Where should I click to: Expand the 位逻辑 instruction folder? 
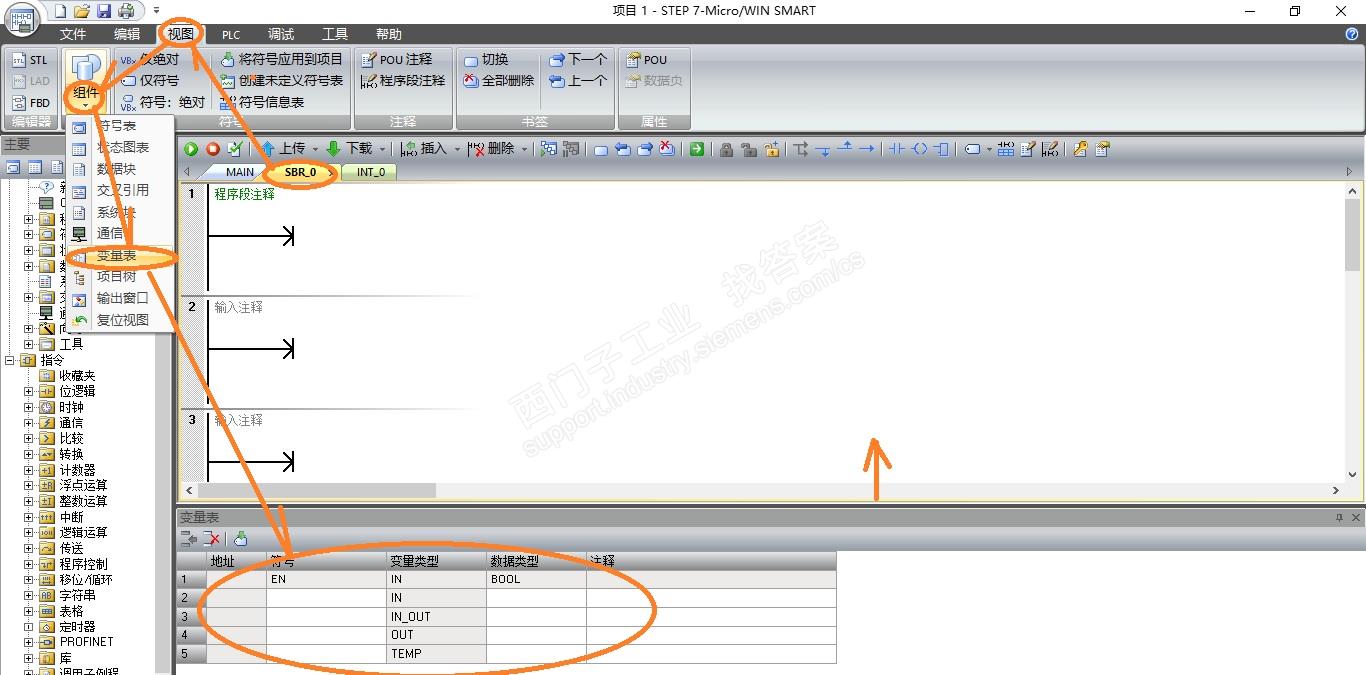tap(29, 391)
